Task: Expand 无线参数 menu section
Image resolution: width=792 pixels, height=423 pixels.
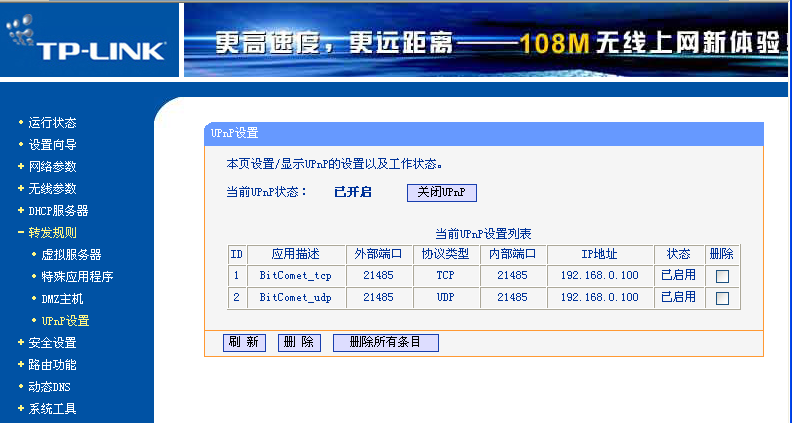Action: pos(52,189)
